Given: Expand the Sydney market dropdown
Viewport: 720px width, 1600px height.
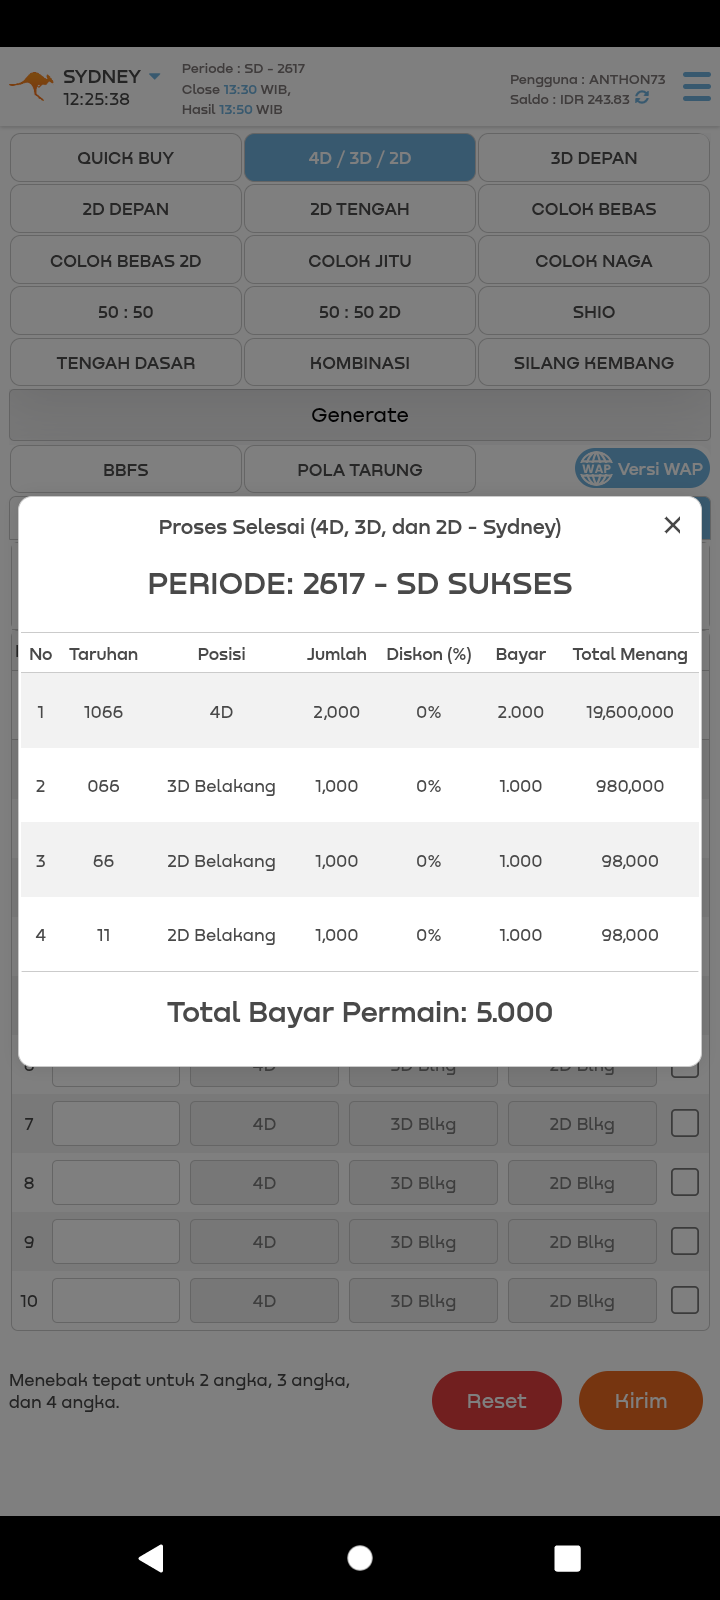Looking at the screenshot, I should (x=155, y=76).
